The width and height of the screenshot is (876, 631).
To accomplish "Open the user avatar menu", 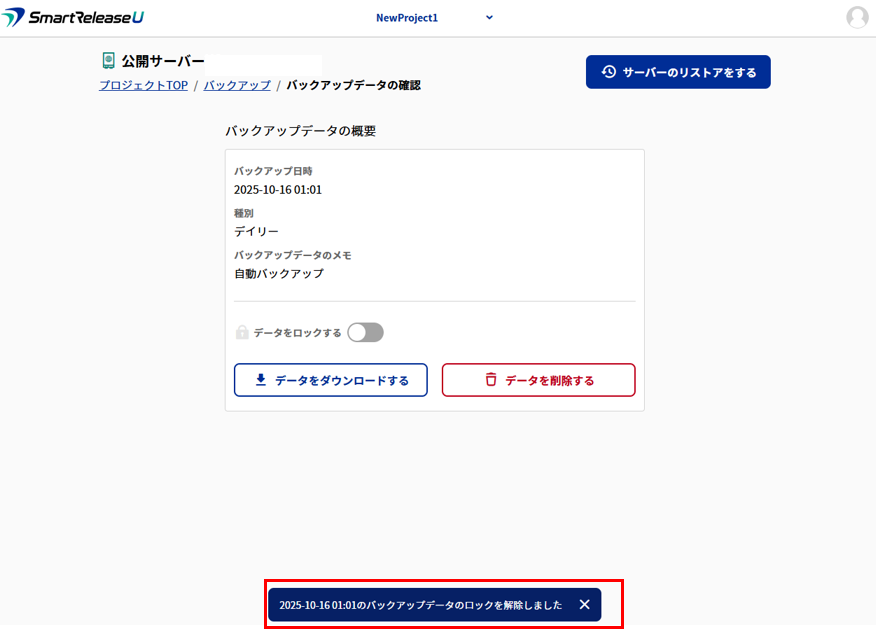I will click(x=857, y=17).
